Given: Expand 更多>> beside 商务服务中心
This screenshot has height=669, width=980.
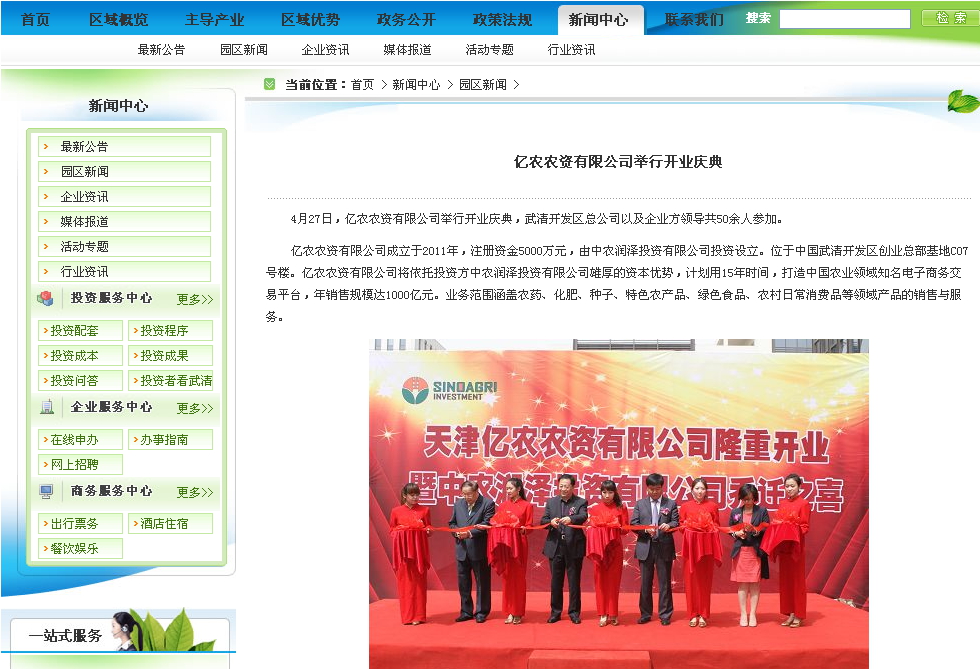Looking at the screenshot, I should point(194,492).
